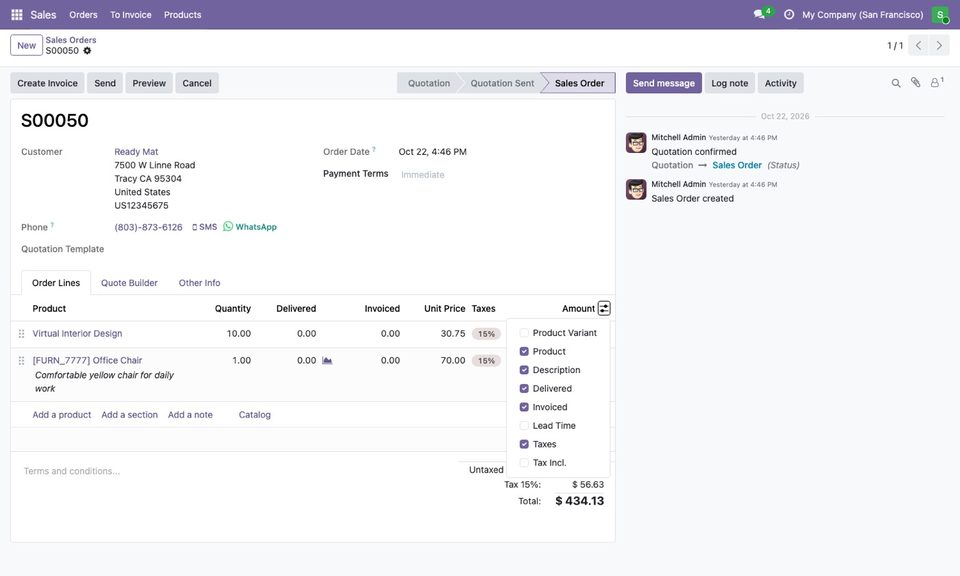Uncheck the Delivered column checkbox

524,389
